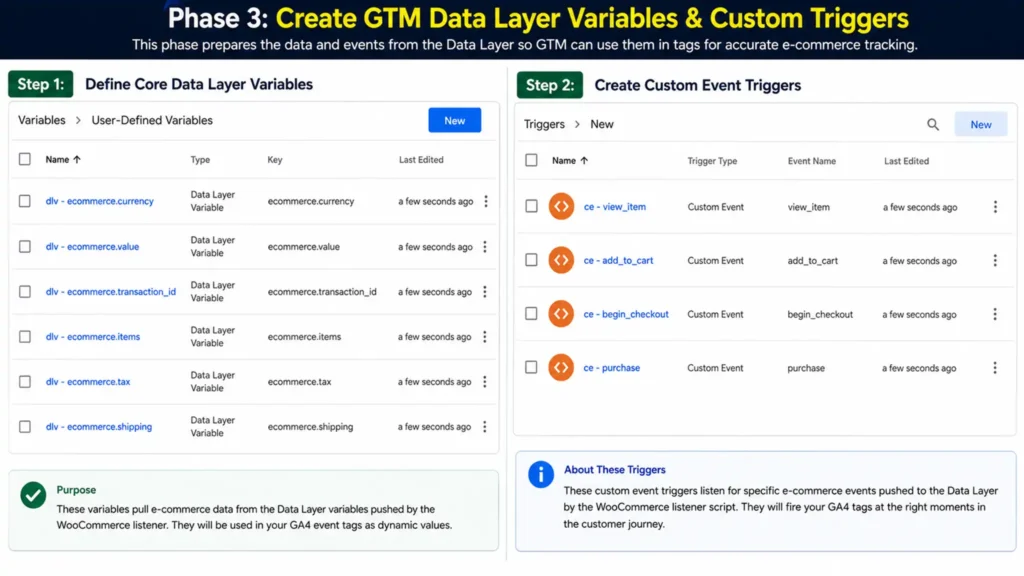Open kebab menu for ce - view_item trigger
Screen dimensions: 1024x576
point(995,207)
